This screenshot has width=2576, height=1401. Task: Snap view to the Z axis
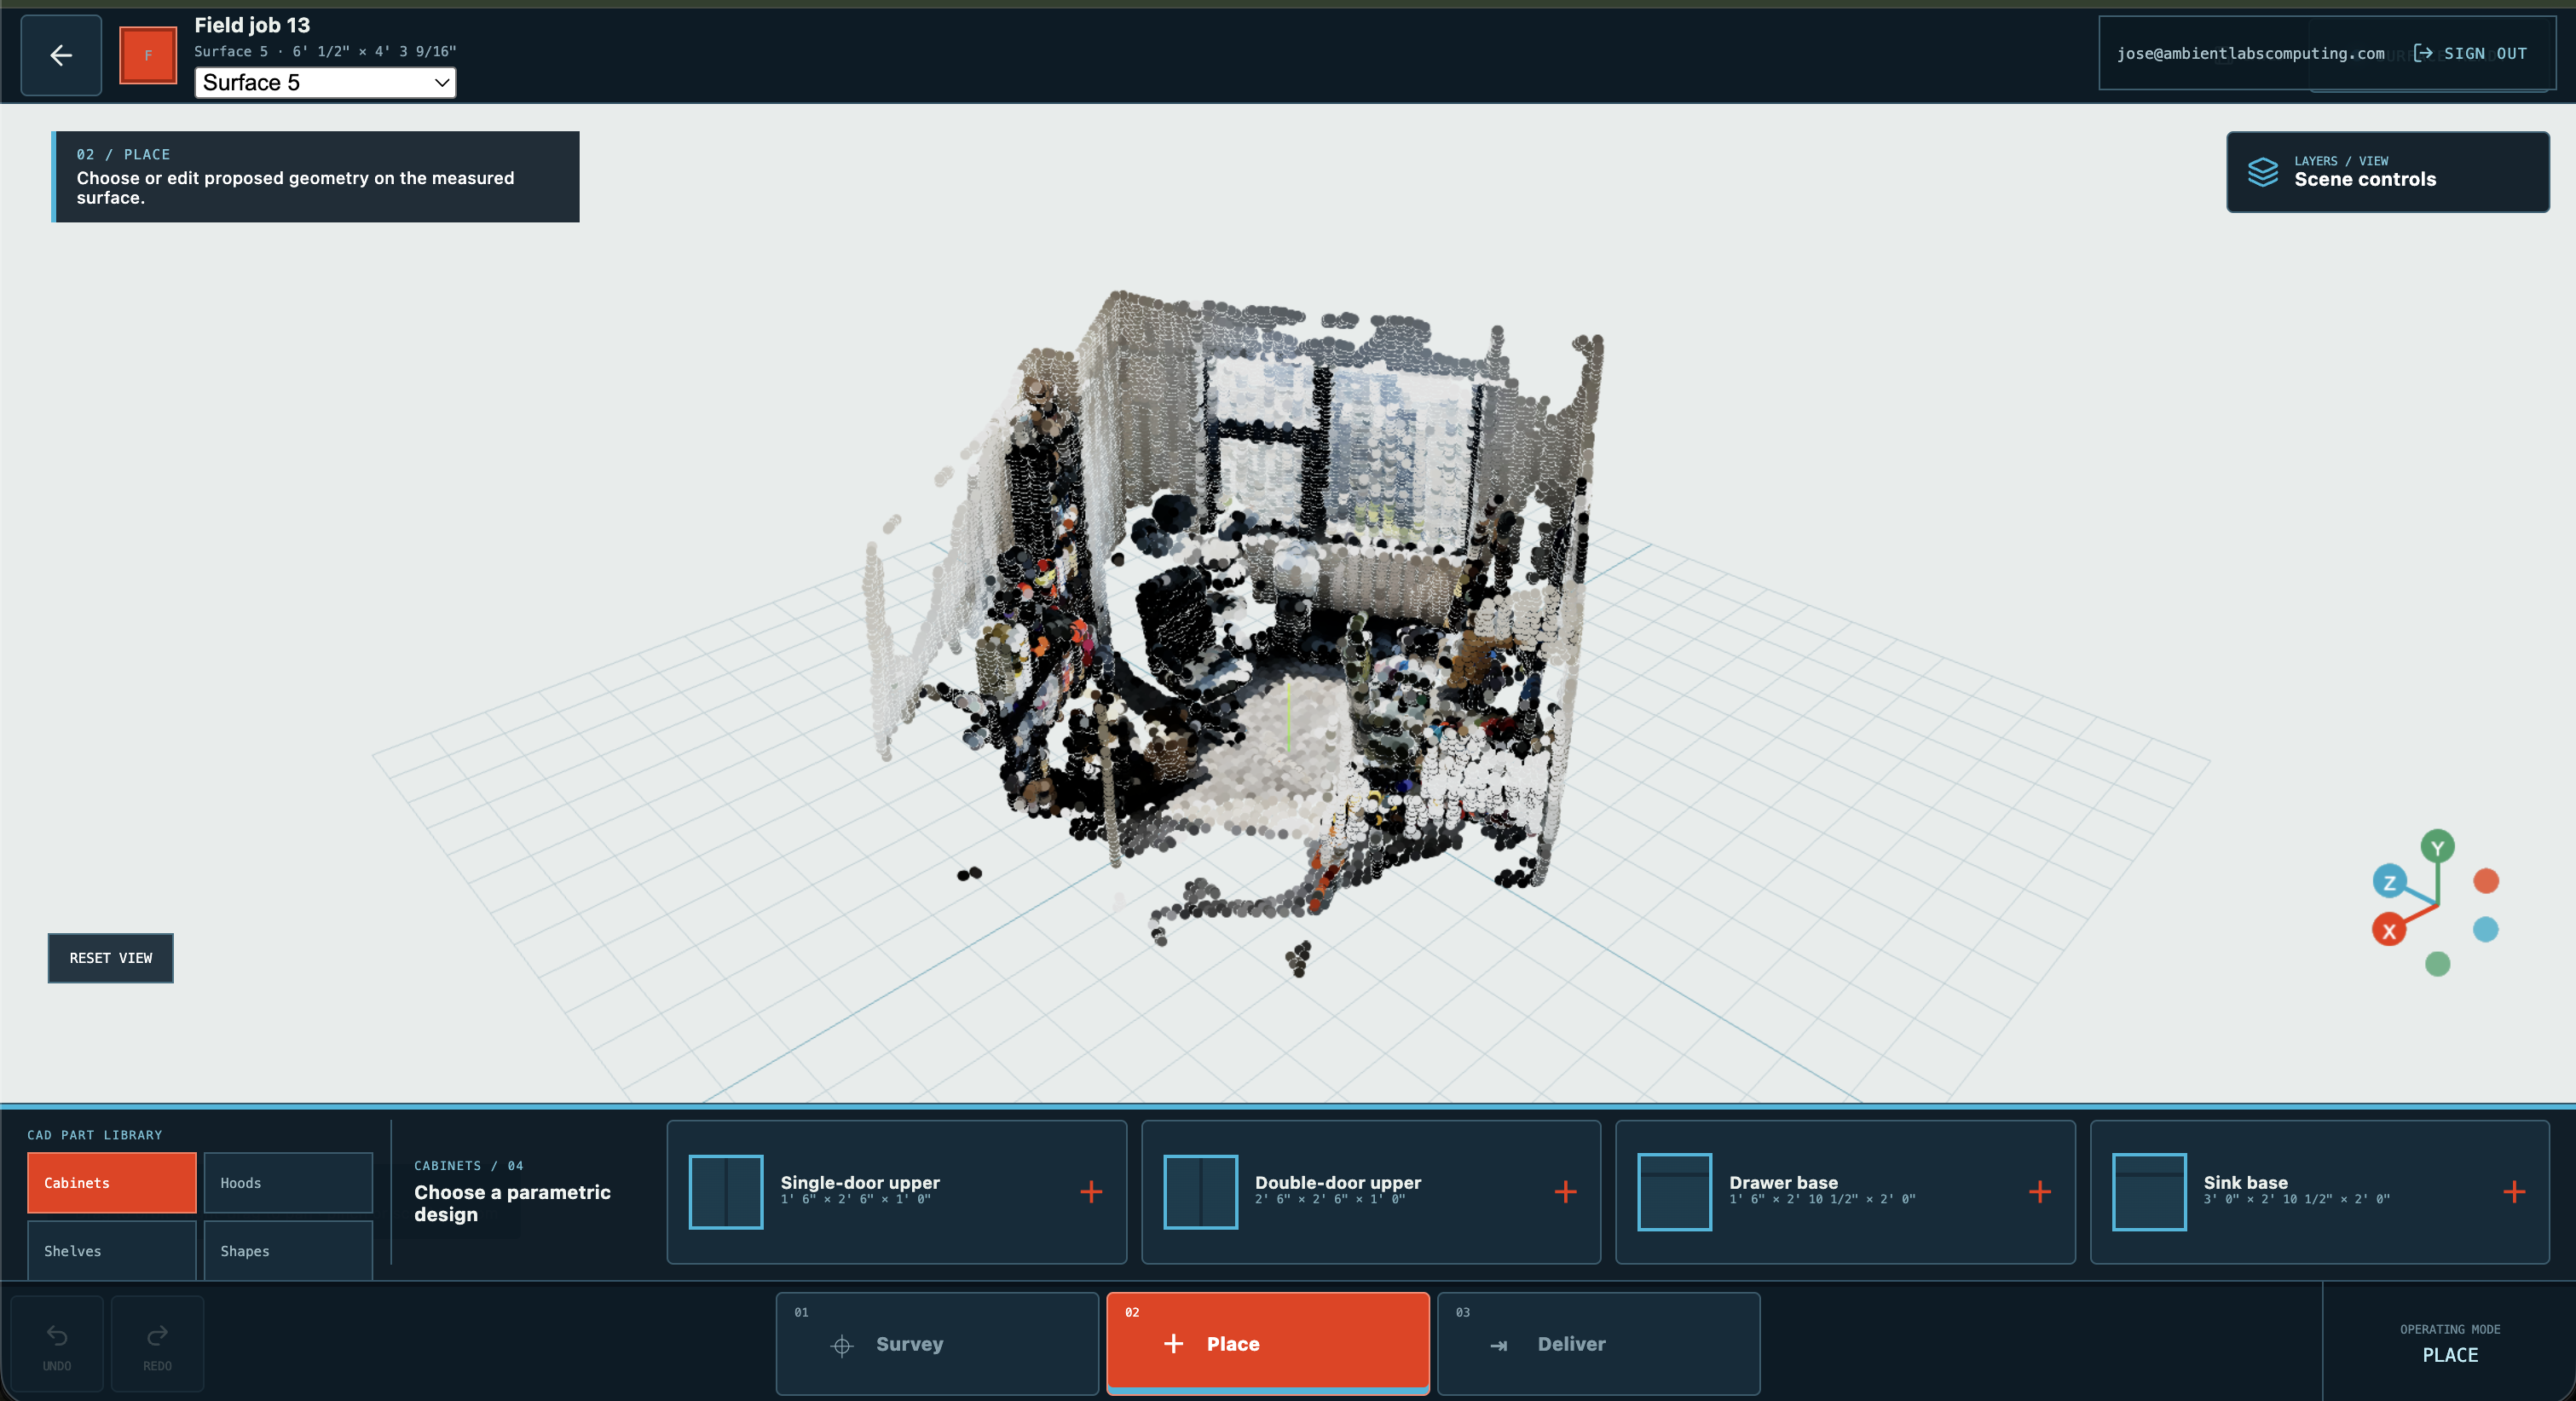pyautogui.click(x=2389, y=881)
